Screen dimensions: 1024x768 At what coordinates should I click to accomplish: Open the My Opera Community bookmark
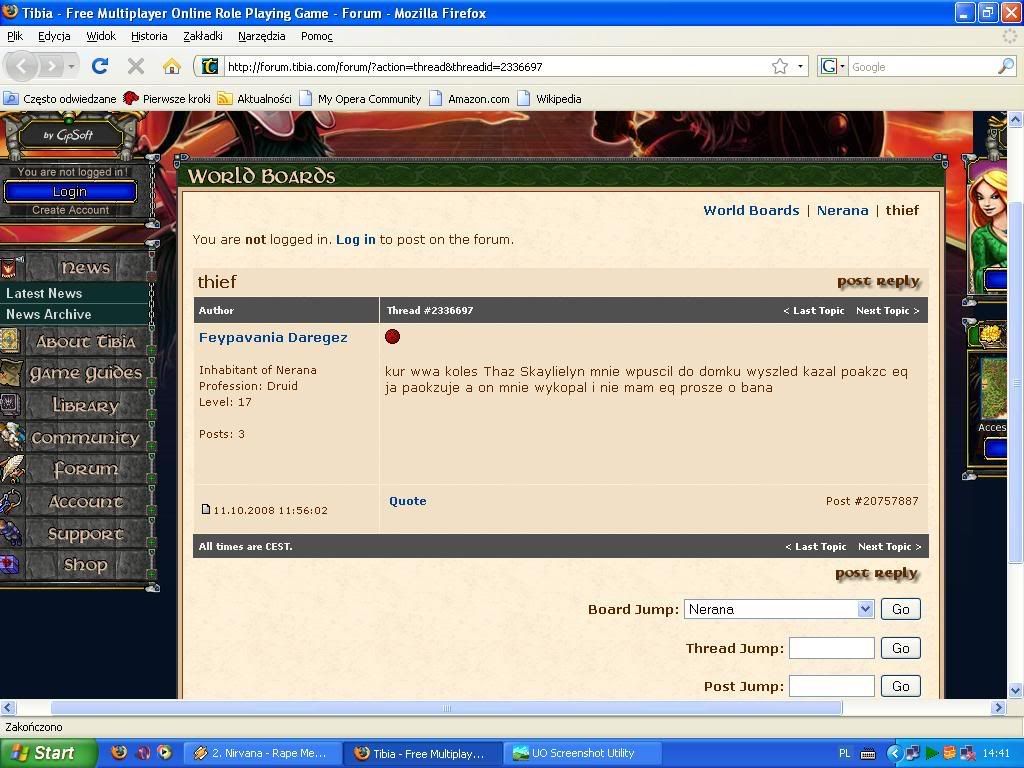tap(360, 99)
